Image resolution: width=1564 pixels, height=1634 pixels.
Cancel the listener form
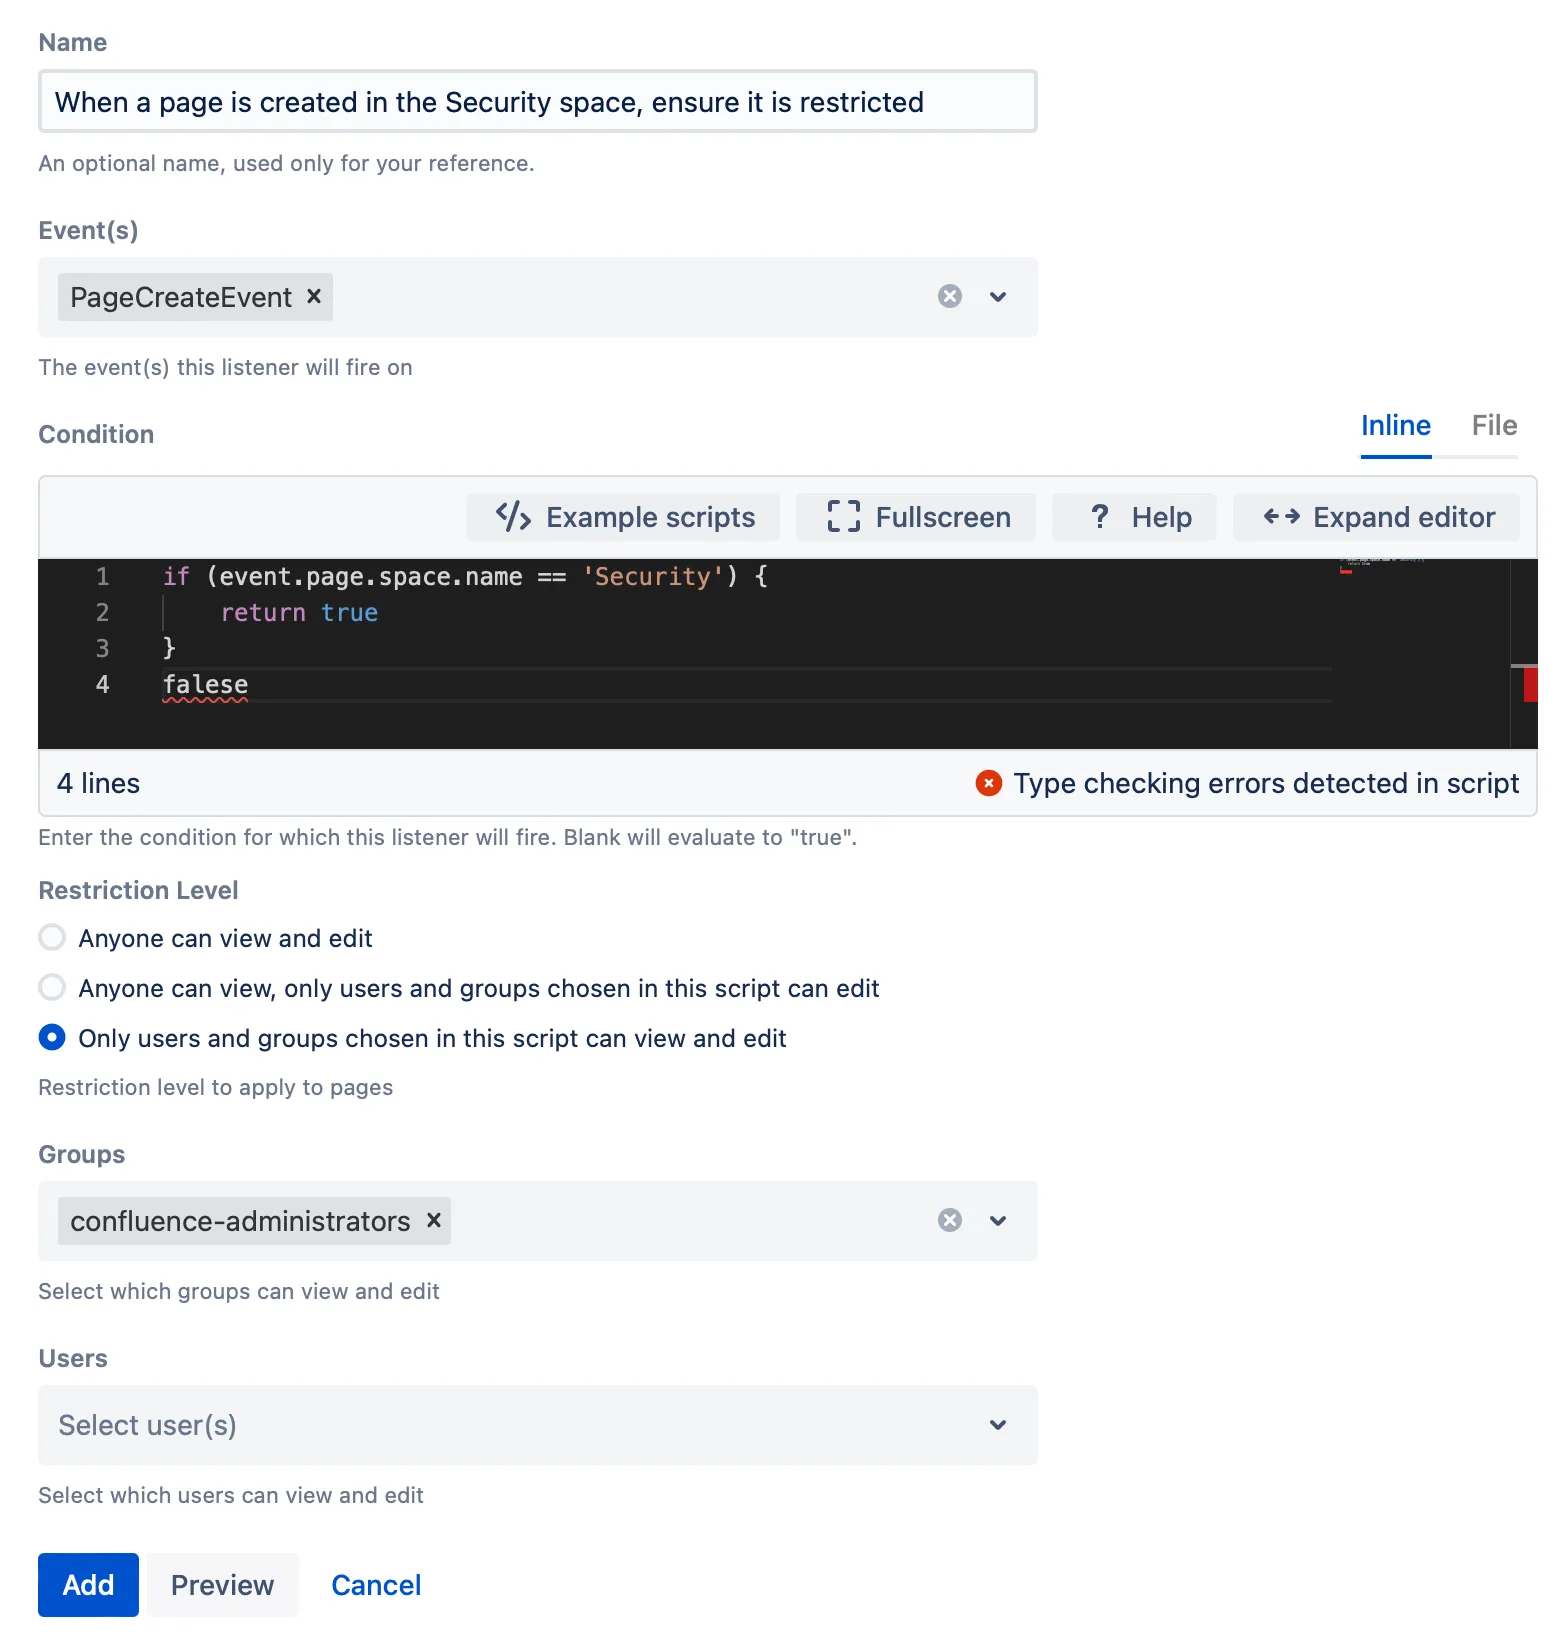pyautogui.click(x=376, y=1585)
